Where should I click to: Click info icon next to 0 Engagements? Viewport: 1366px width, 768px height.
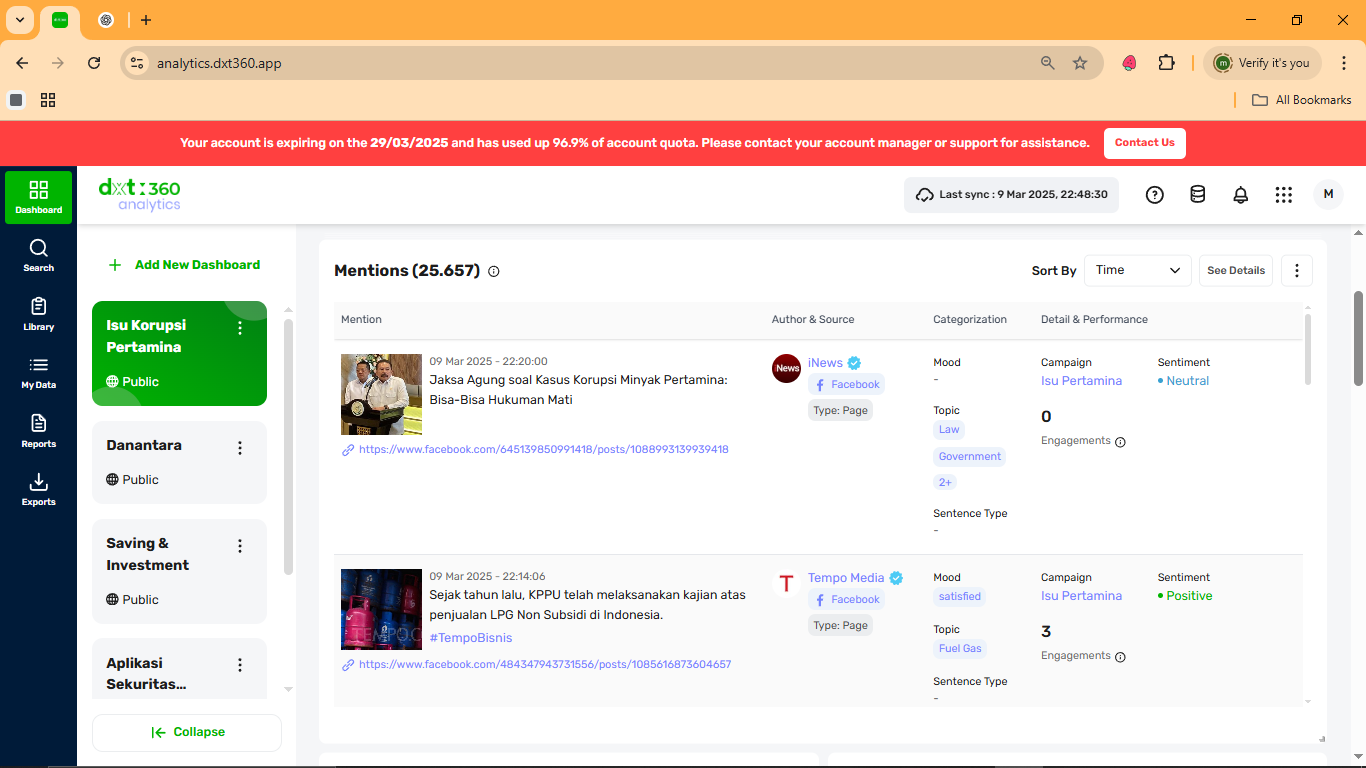(x=1120, y=442)
